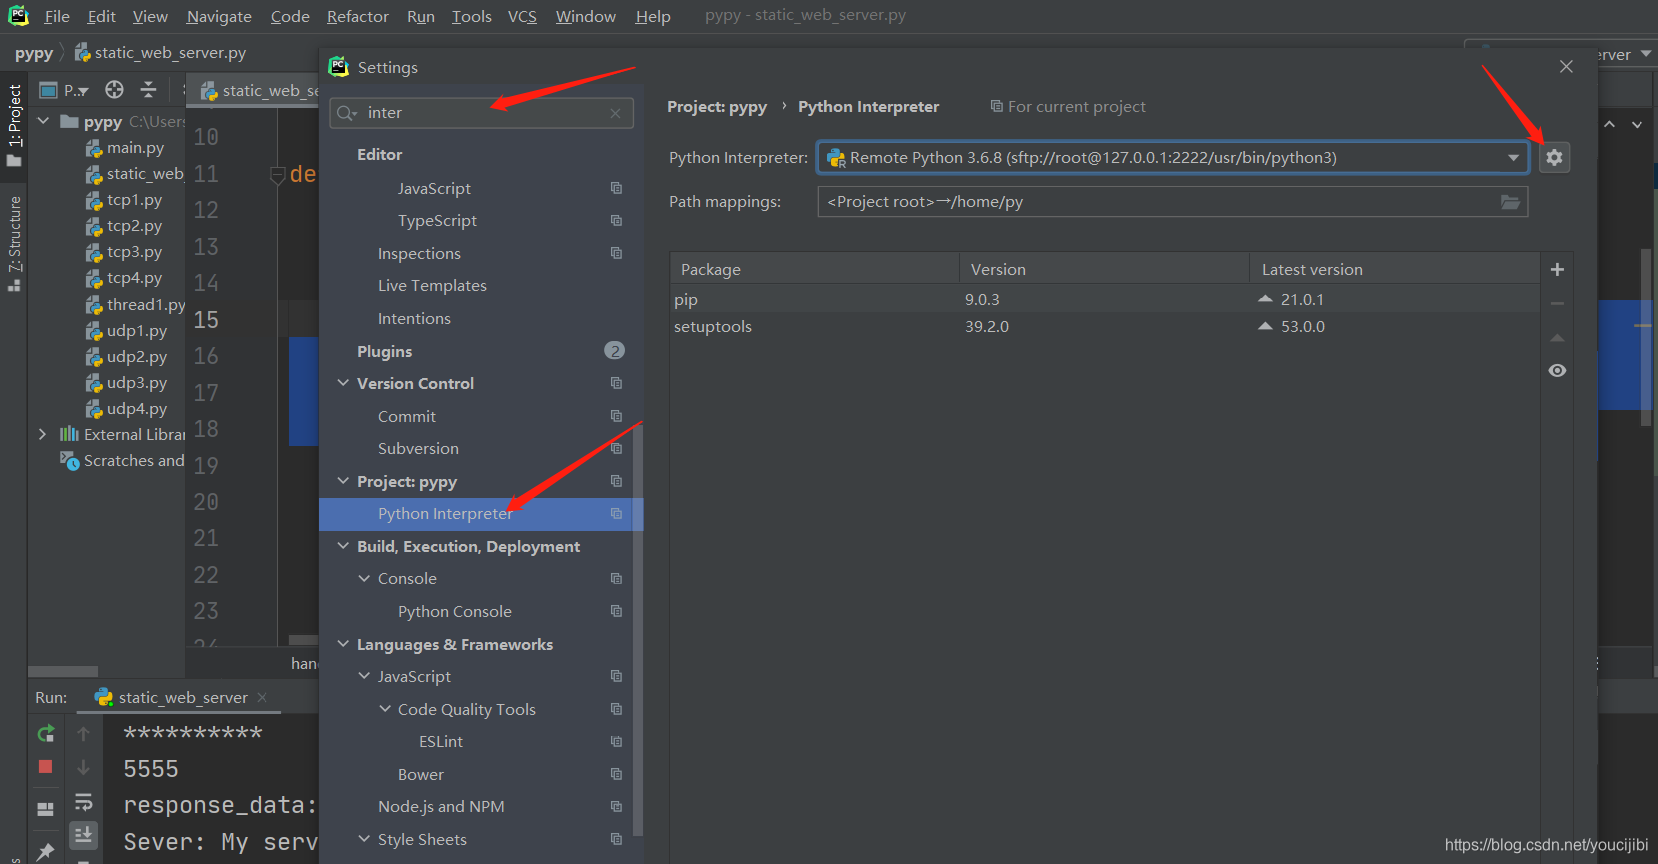Collapse the Console settings node
Image resolution: width=1658 pixels, height=864 pixels.
pyautogui.click(x=364, y=578)
